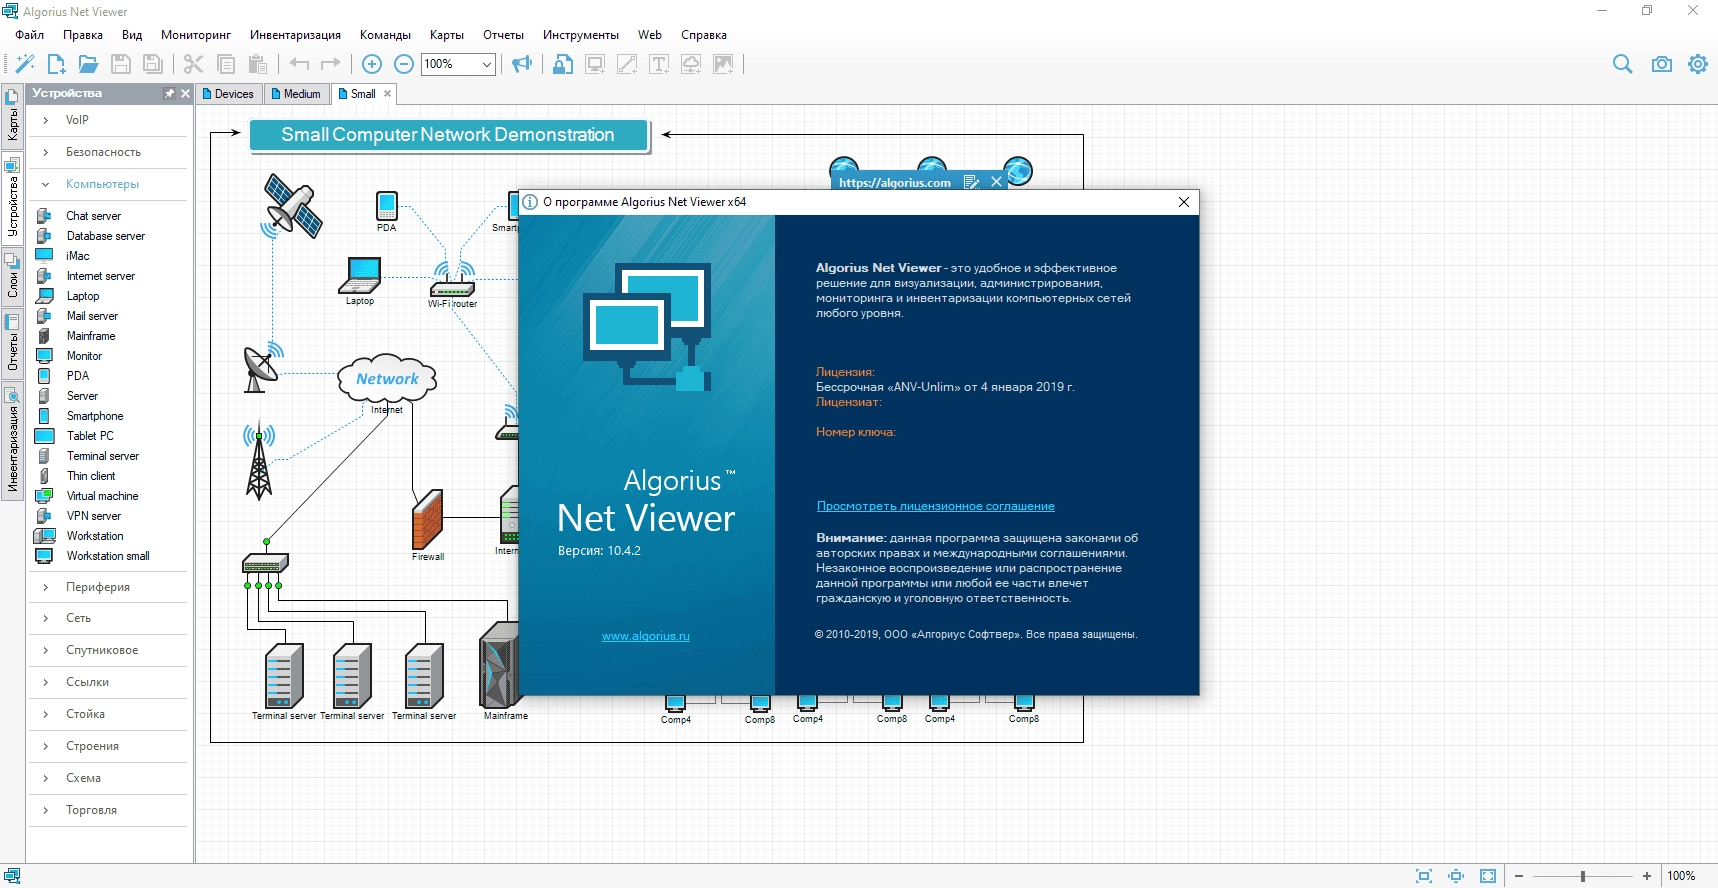Expand the Схема category
The height and width of the screenshot is (888, 1718).
pos(46,778)
